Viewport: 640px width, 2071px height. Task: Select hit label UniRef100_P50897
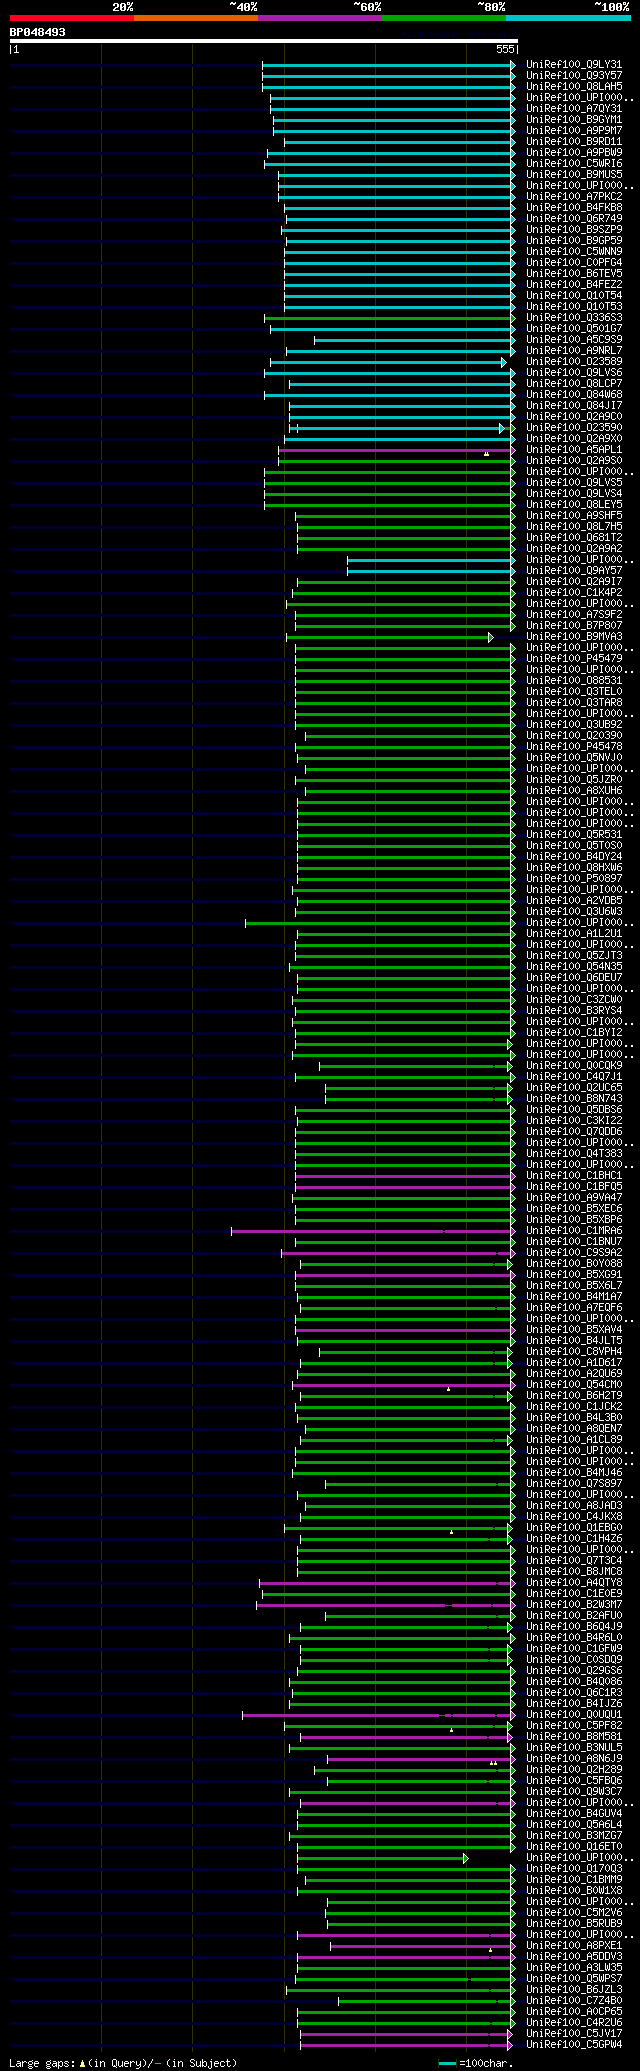pyautogui.click(x=576, y=879)
